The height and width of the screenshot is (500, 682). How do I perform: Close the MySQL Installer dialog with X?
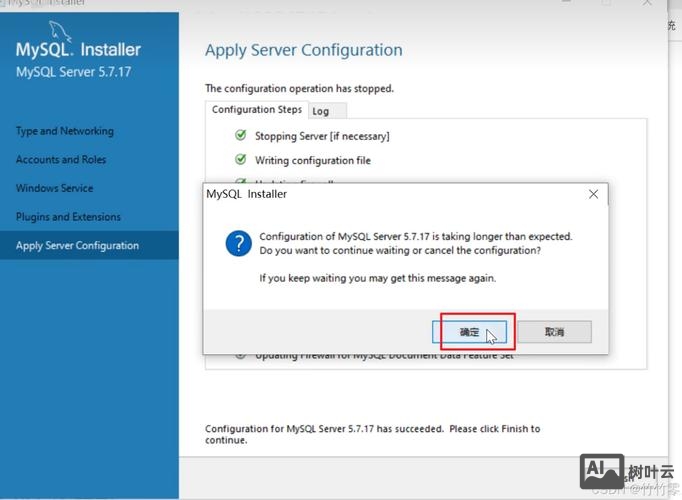(x=593, y=194)
